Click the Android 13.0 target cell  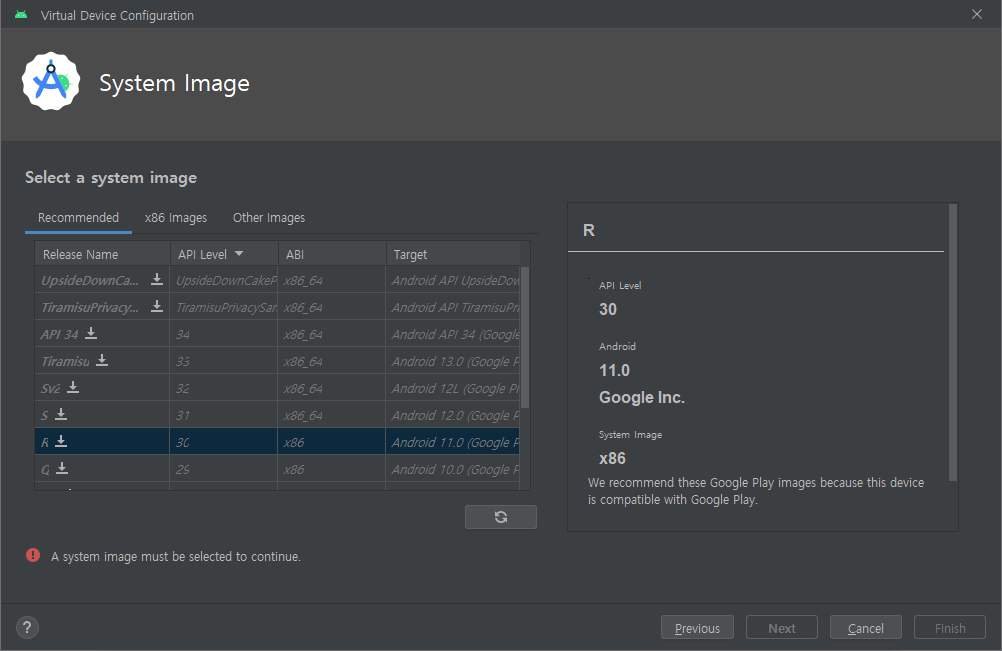tap(453, 361)
